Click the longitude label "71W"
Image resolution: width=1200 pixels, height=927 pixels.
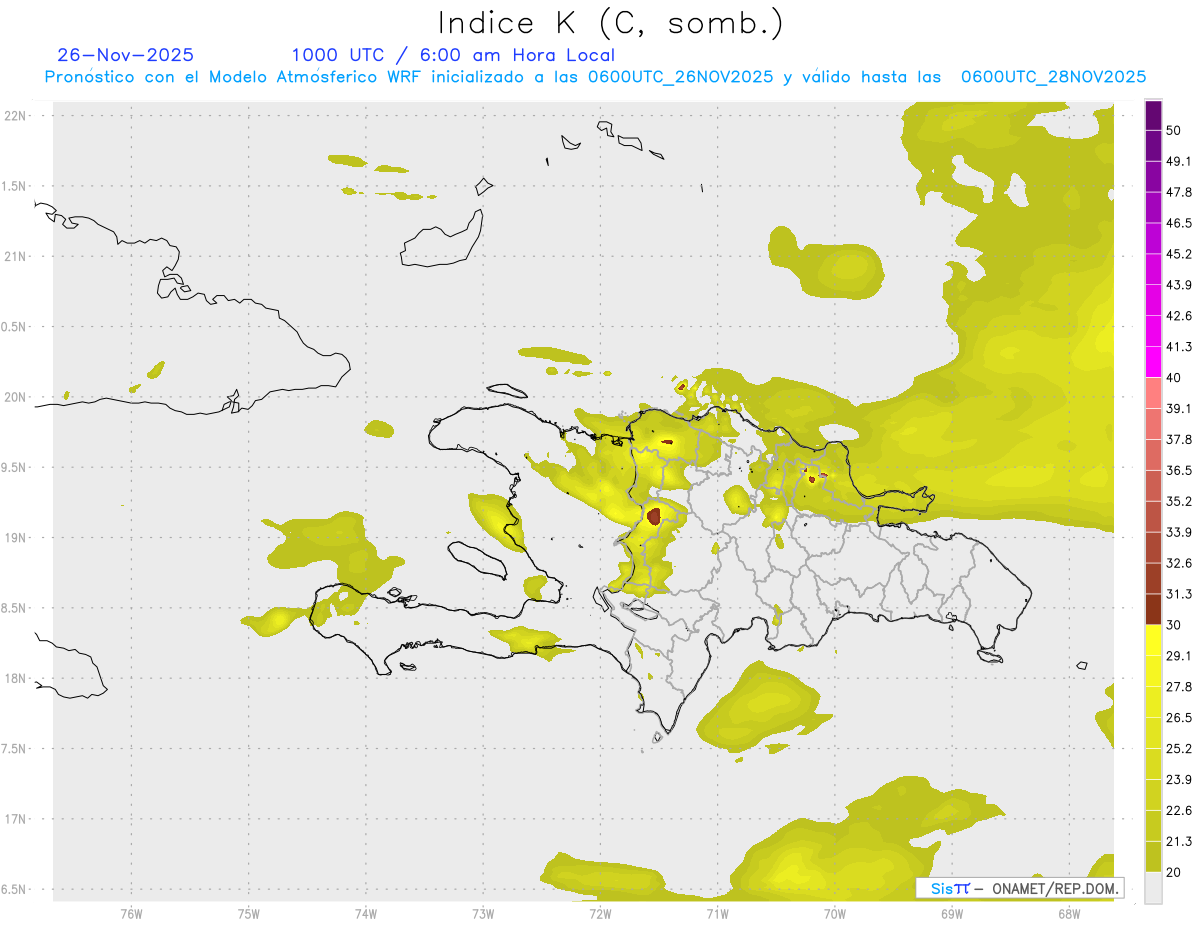click(x=717, y=914)
